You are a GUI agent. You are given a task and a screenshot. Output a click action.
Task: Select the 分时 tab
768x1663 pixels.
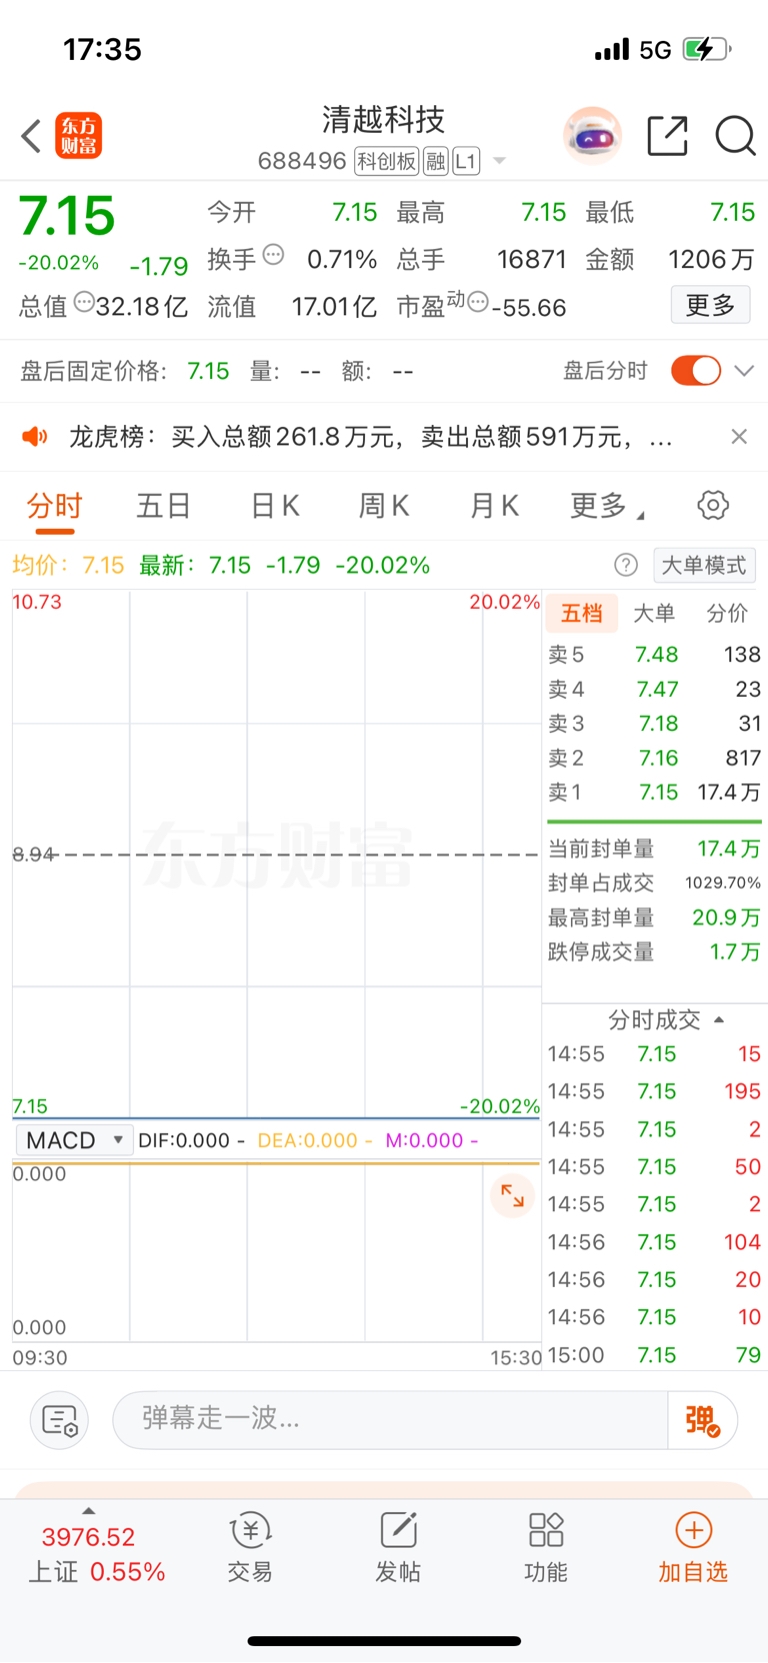pos(54,506)
